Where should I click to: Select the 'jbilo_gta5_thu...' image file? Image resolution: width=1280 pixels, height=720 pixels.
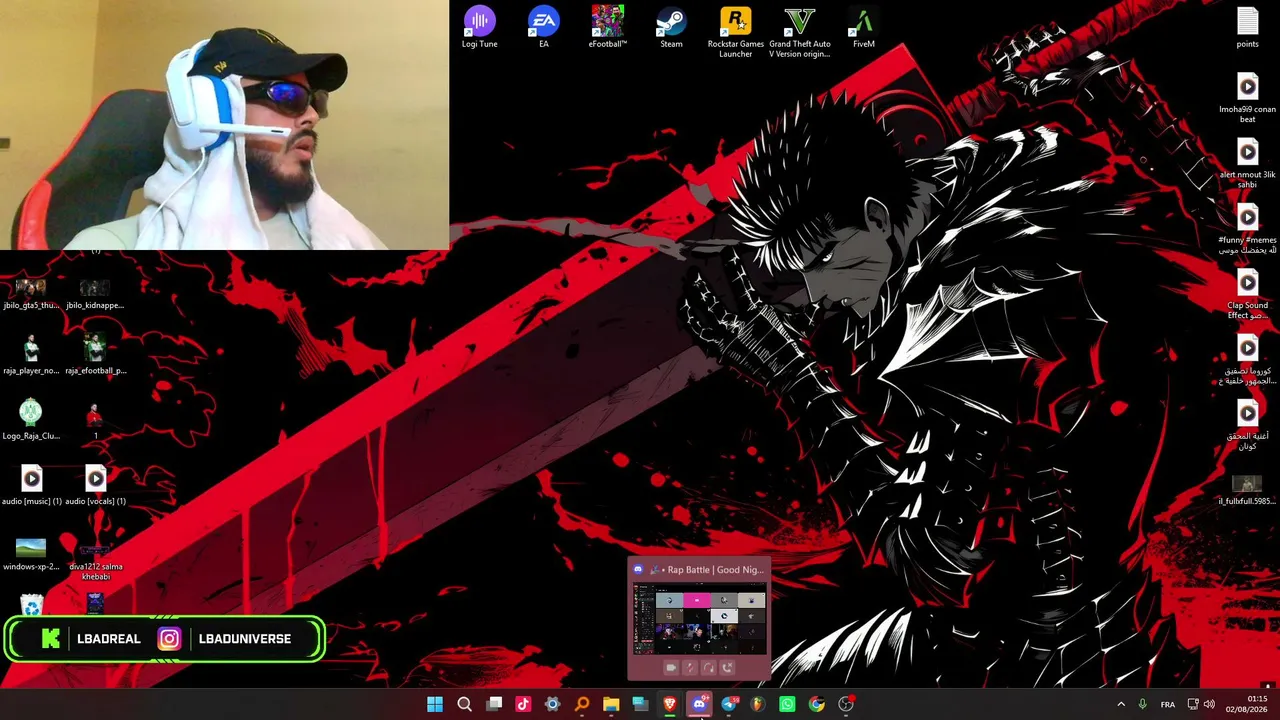coord(31,293)
